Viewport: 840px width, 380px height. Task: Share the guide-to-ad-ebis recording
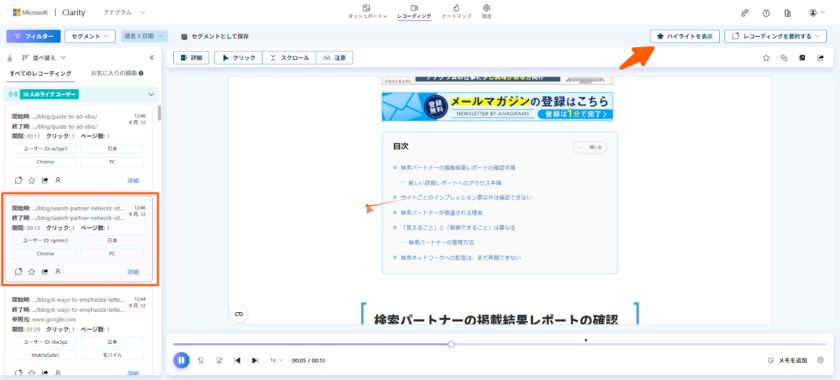pyautogui.click(x=44, y=180)
